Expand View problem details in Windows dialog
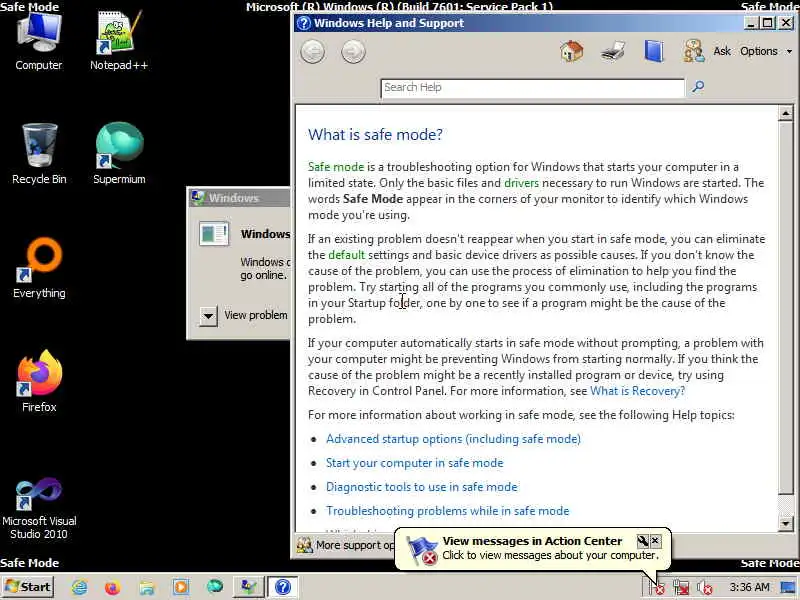This screenshot has width=800, height=600. pos(208,316)
